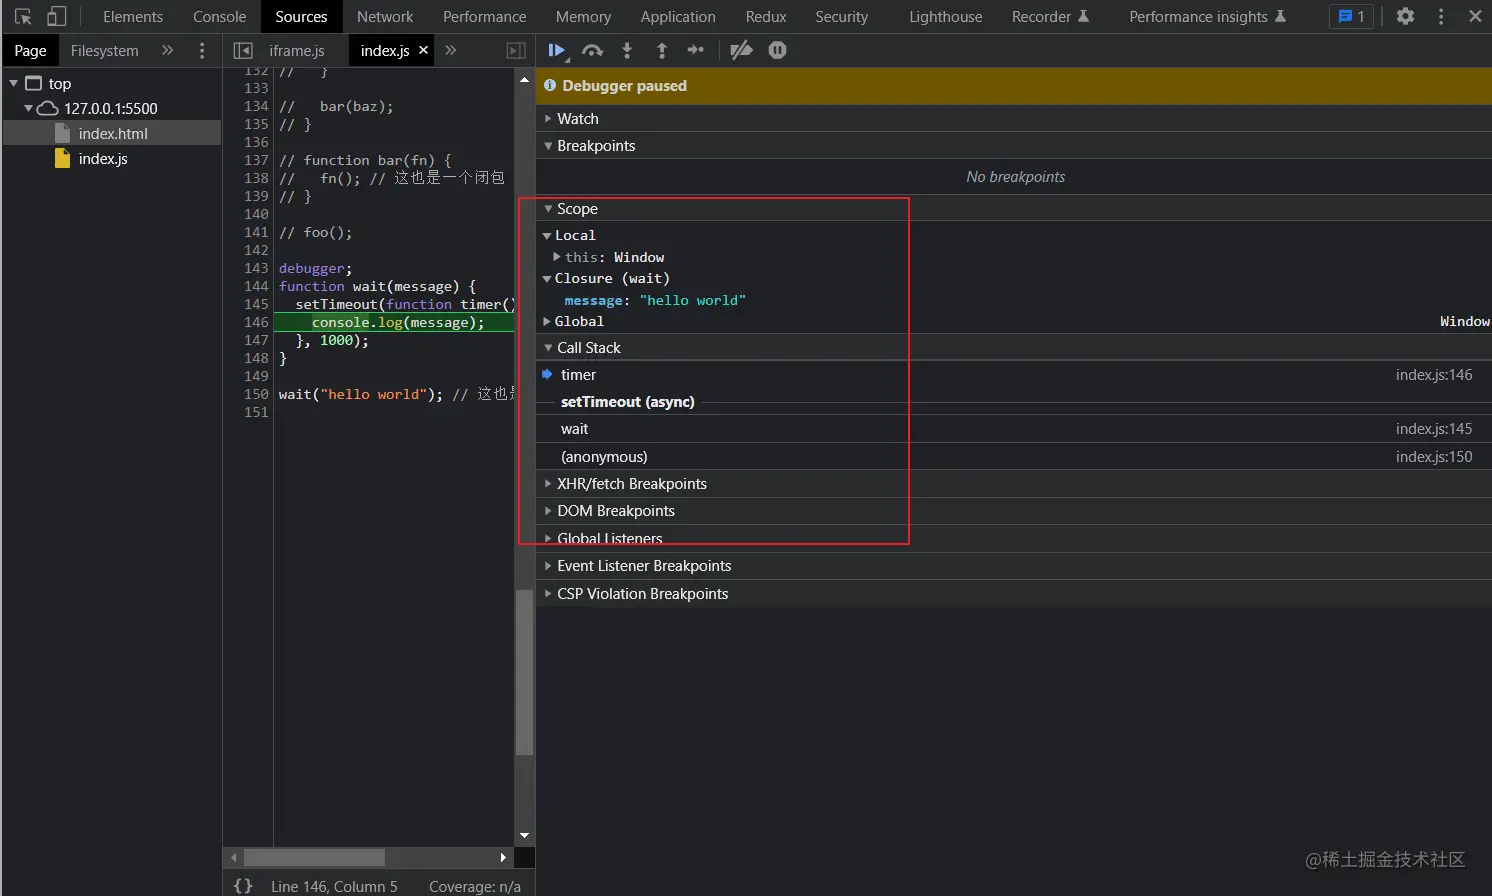Click the single step arrow icon
The height and width of the screenshot is (896, 1492).
click(696, 50)
